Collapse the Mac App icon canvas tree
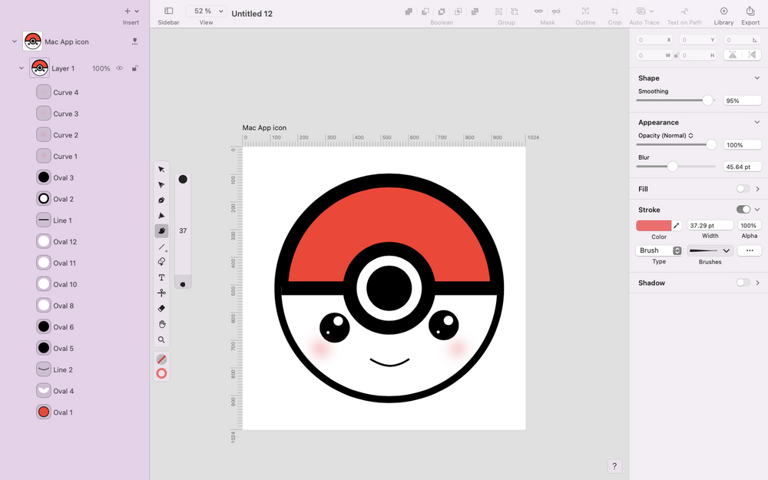This screenshot has height=480, width=768. pos(14,42)
